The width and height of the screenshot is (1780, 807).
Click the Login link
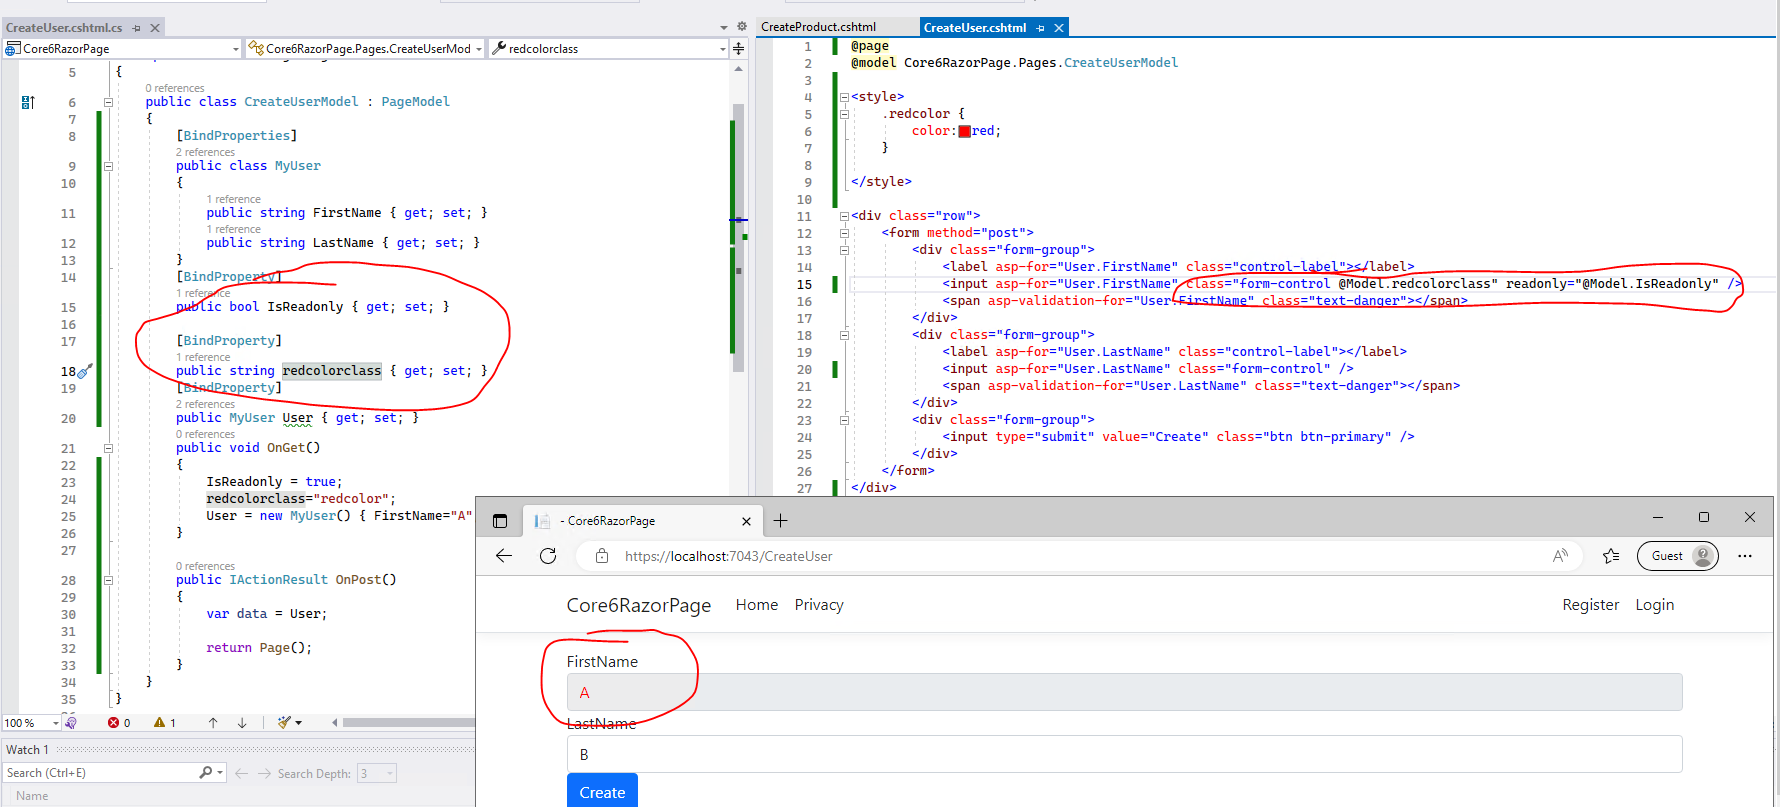tap(1655, 605)
